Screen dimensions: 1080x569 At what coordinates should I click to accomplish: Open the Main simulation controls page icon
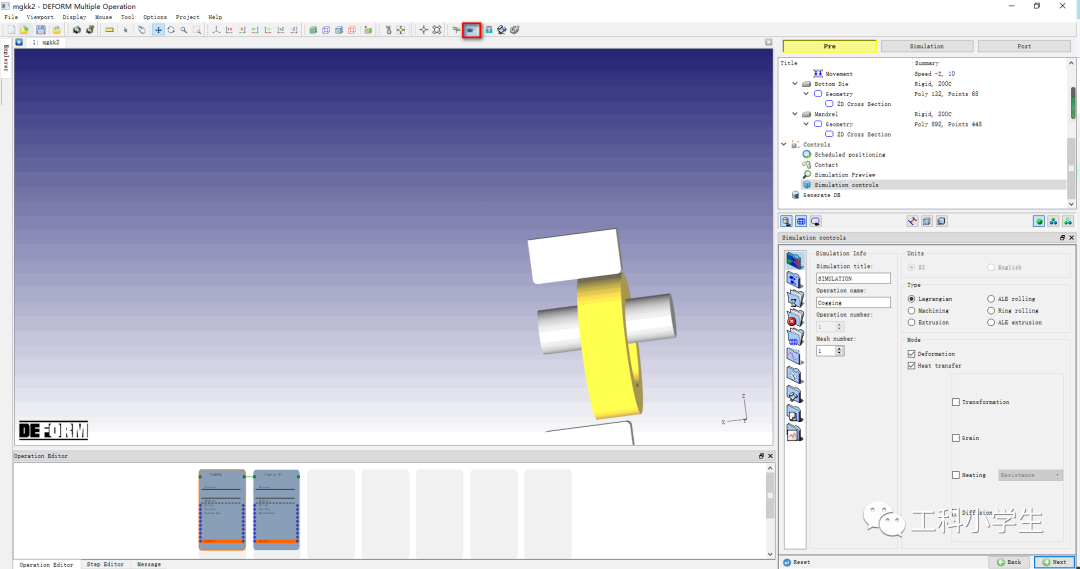tap(795, 260)
